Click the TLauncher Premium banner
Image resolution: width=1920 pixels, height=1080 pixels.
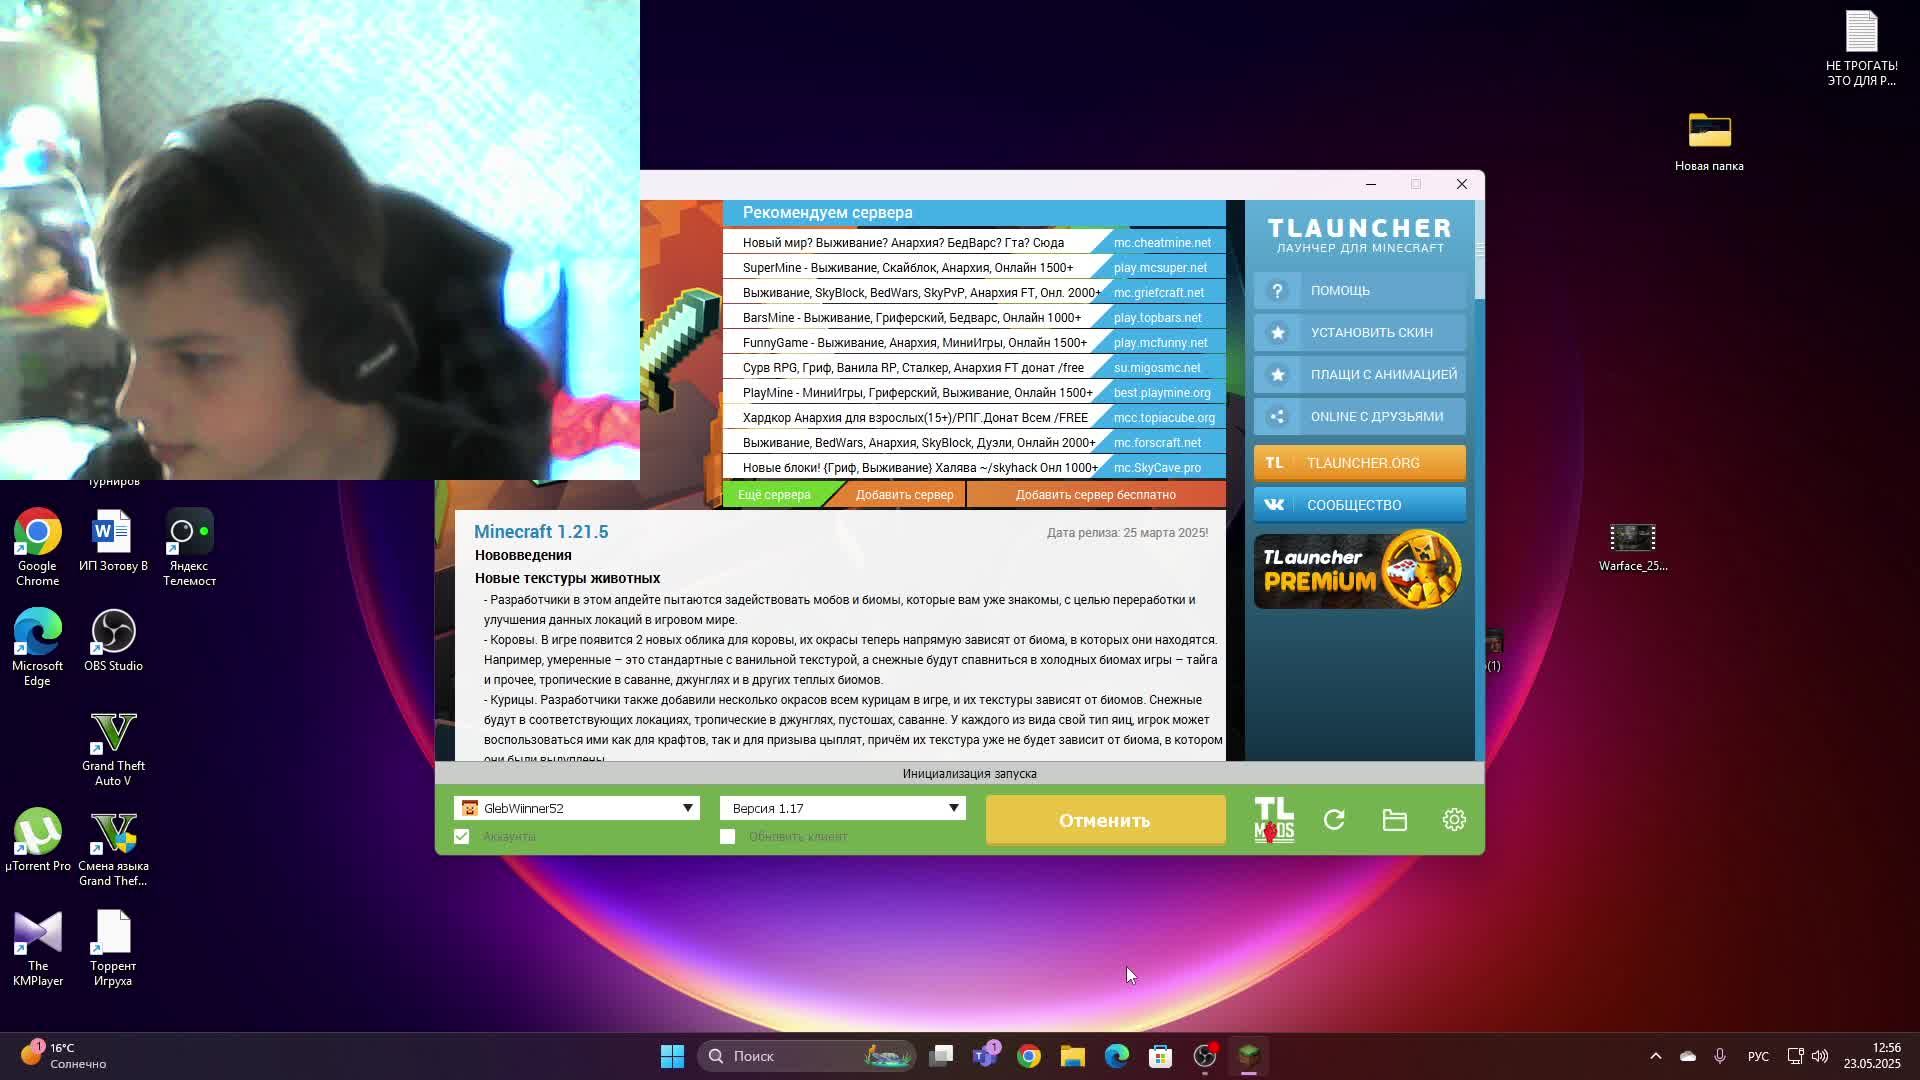pyautogui.click(x=1360, y=570)
